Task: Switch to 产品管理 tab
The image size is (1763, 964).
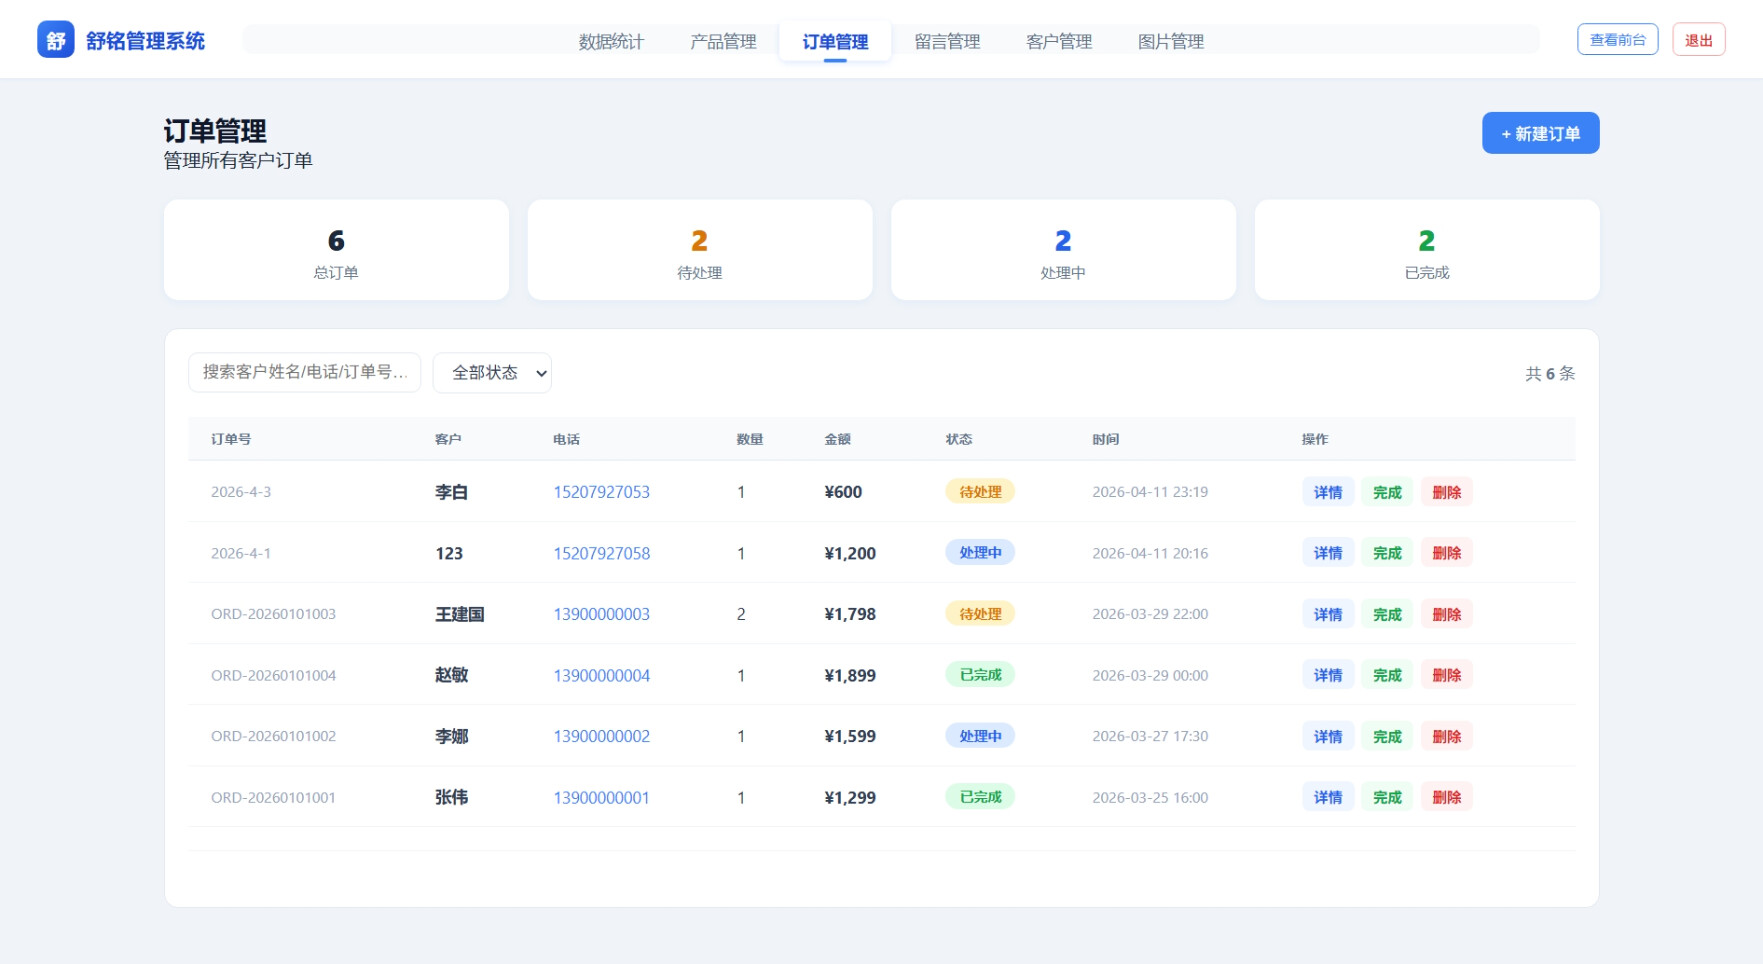Action: coord(723,42)
